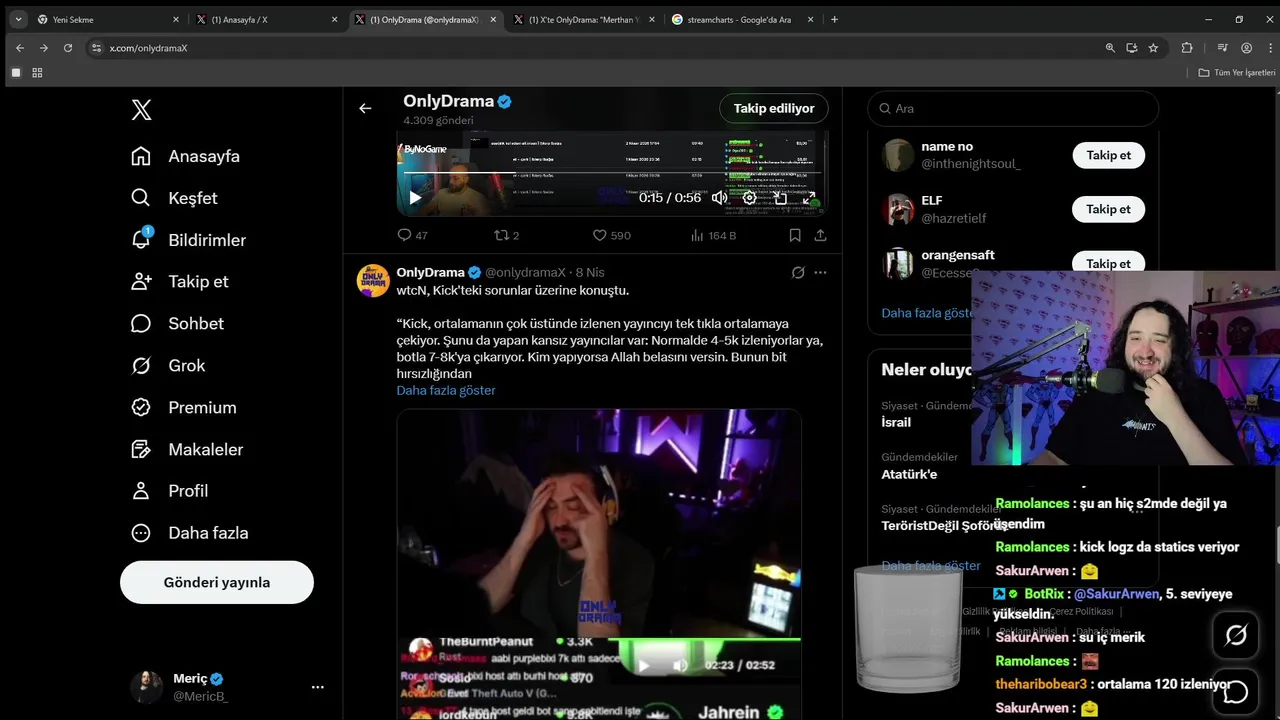Switch to the Anasayfa / X tab

pos(267,19)
